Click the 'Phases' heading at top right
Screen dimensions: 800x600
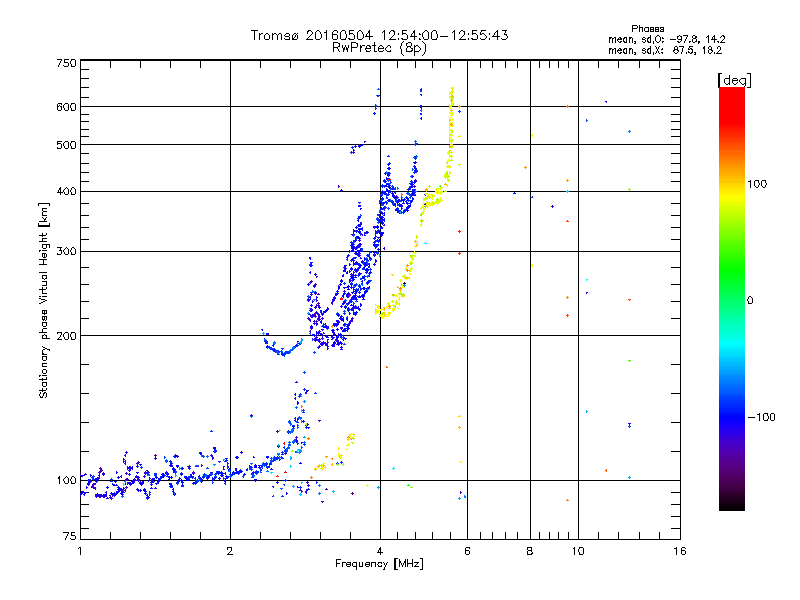(x=647, y=29)
